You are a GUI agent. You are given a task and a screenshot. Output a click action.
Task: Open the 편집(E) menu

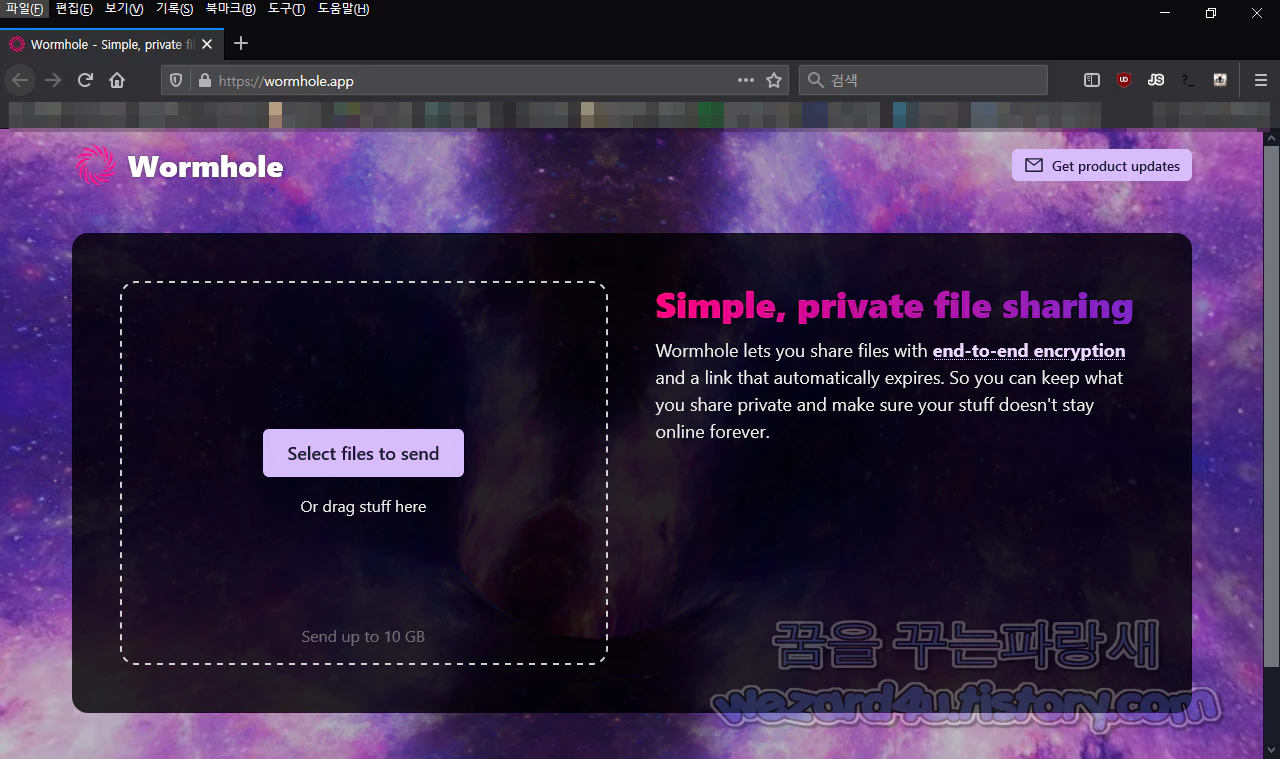[74, 9]
